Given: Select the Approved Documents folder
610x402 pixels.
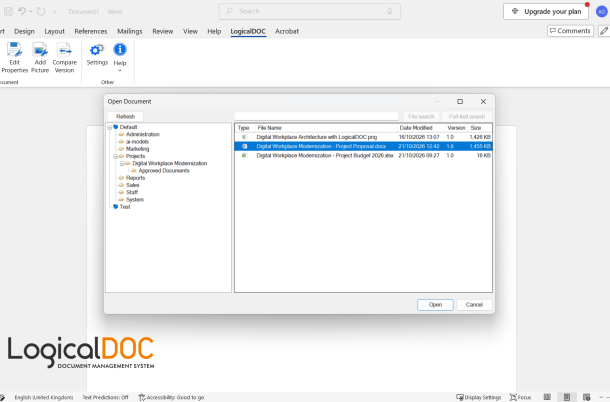Looking at the screenshot, I should [x=164, y=171].
